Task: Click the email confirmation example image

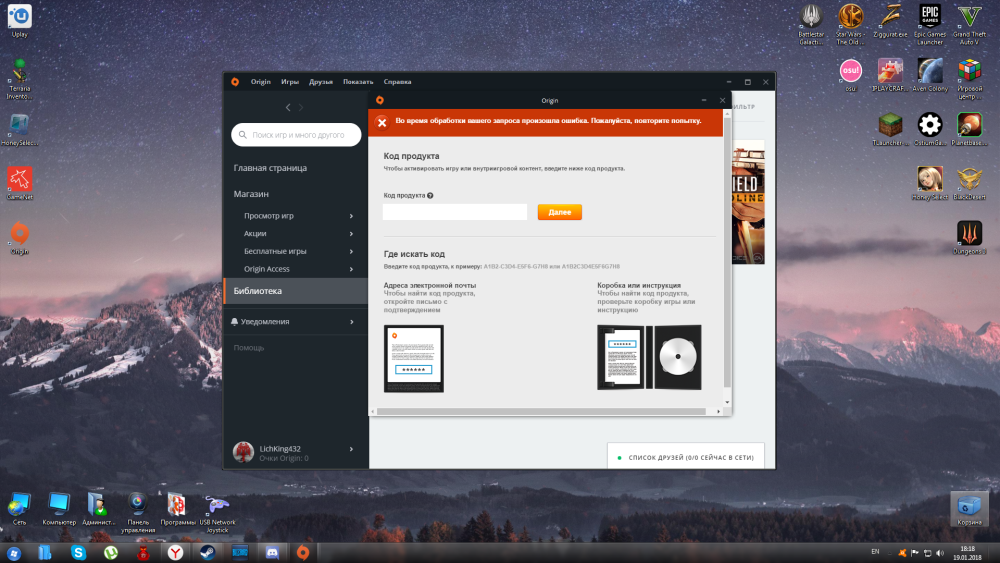Action: (414, 358)
